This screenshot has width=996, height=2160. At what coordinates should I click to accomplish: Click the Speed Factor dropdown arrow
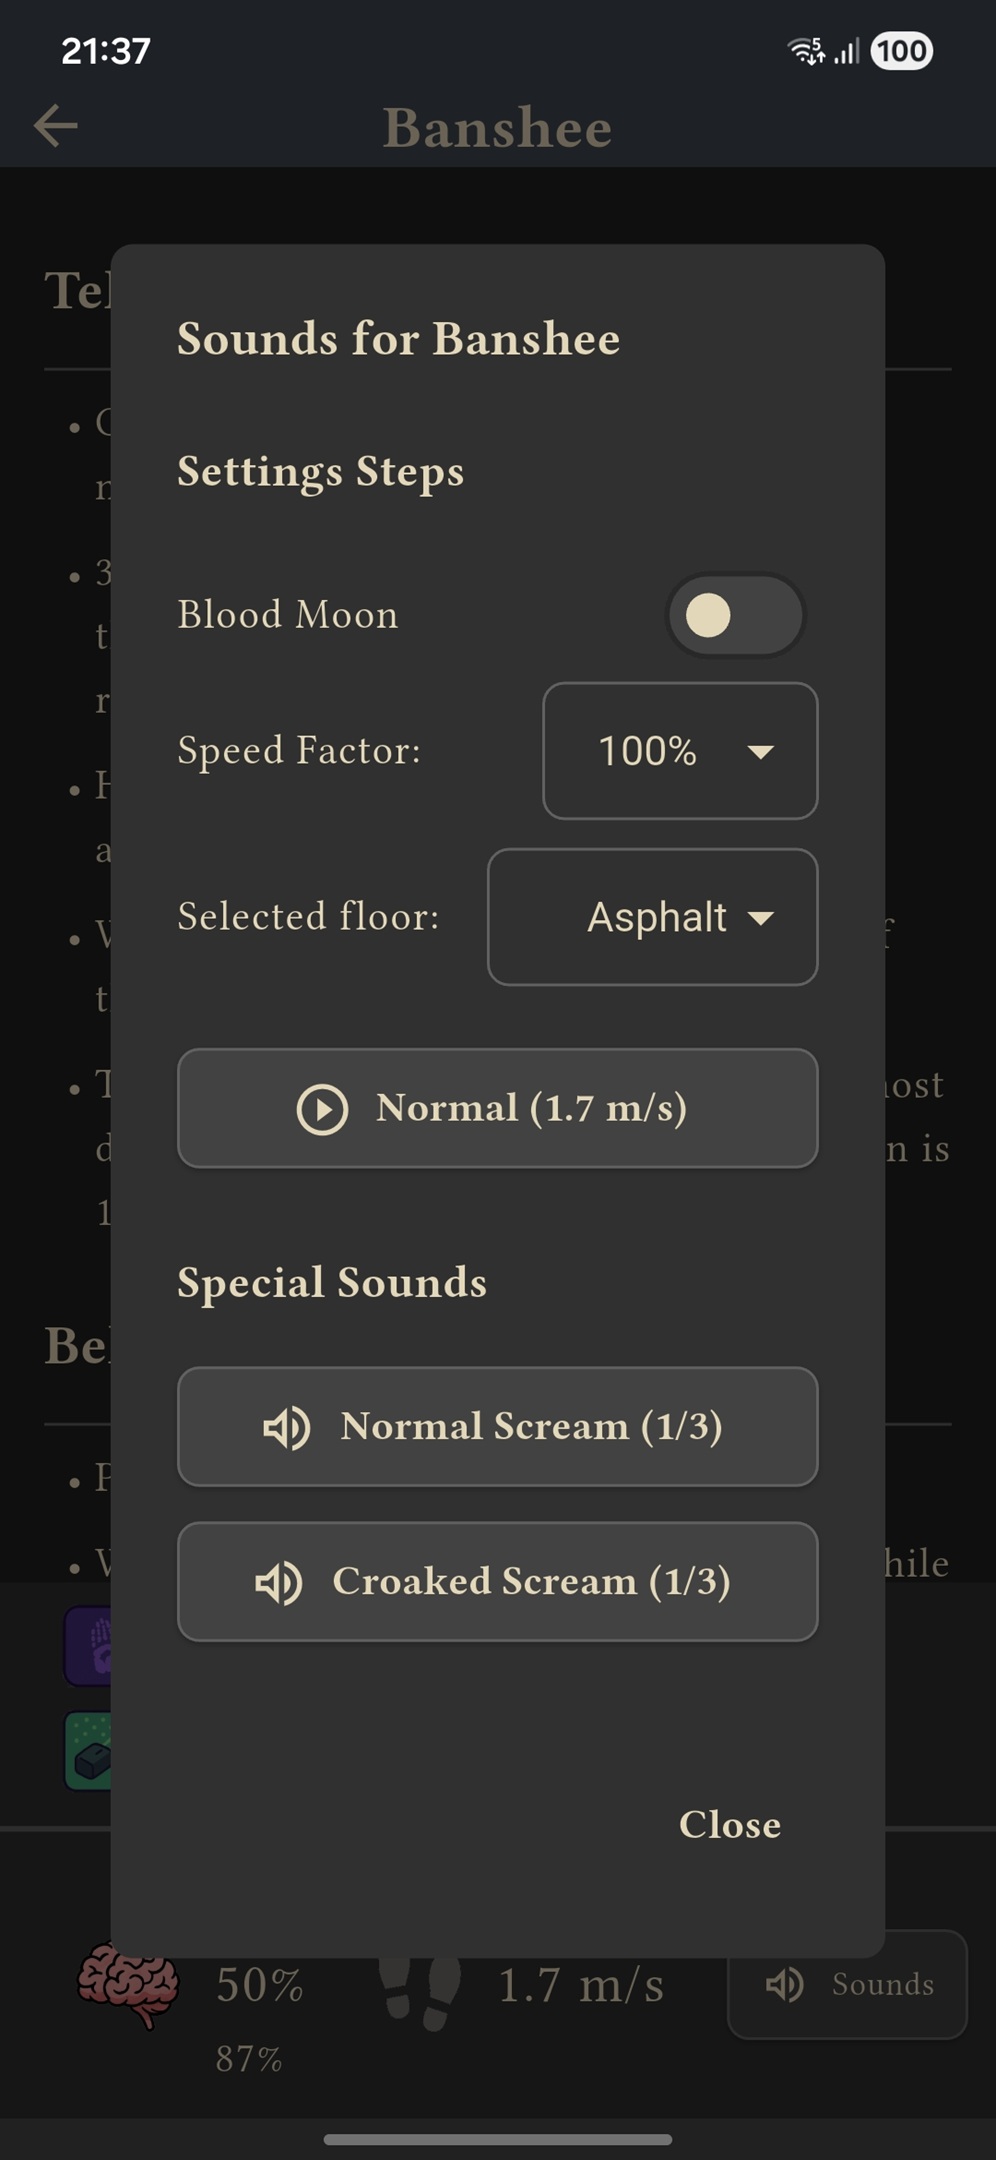(x=761, y=752)
